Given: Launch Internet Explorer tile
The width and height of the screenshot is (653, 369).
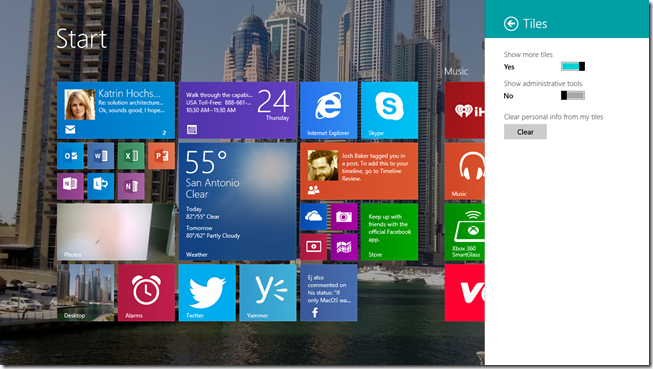Looking at the screenshot, I should click(329, 110).
